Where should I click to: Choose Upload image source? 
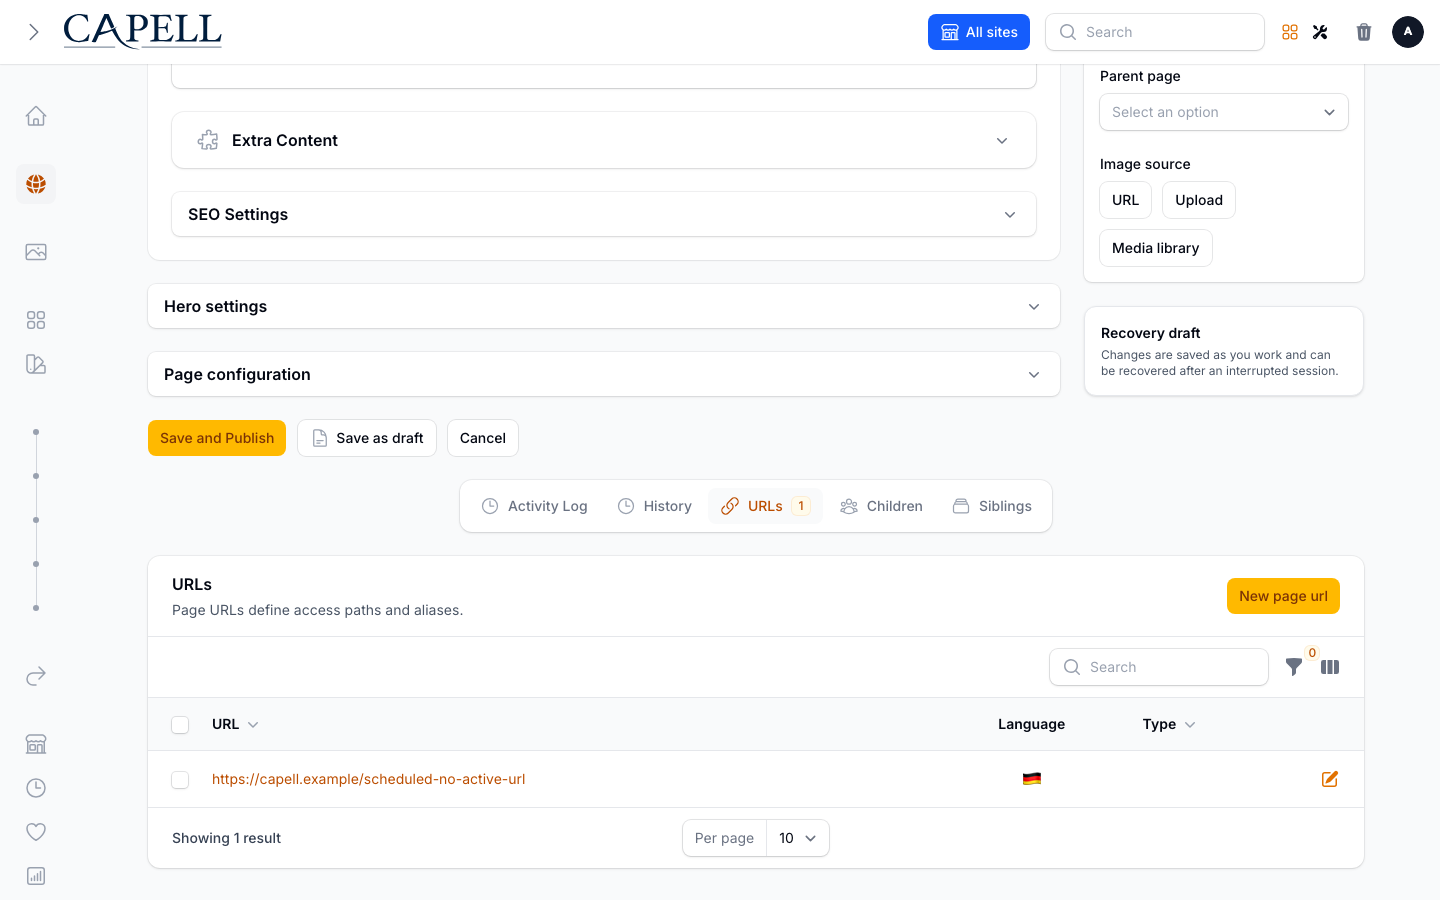[x=1199, y=200]
